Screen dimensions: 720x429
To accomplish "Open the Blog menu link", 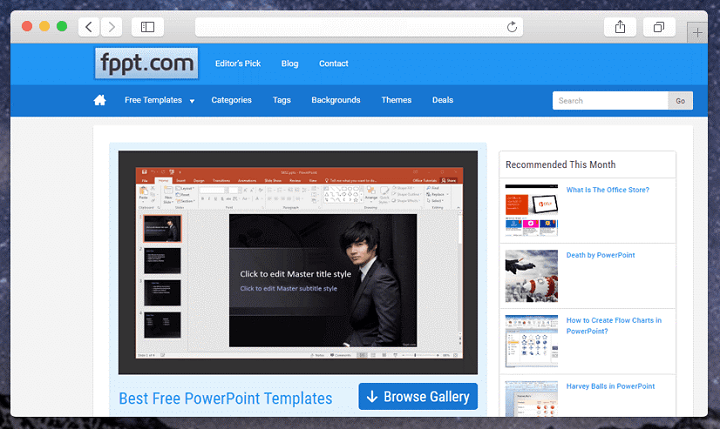I will pyautogui.click(x=290, y=63).
